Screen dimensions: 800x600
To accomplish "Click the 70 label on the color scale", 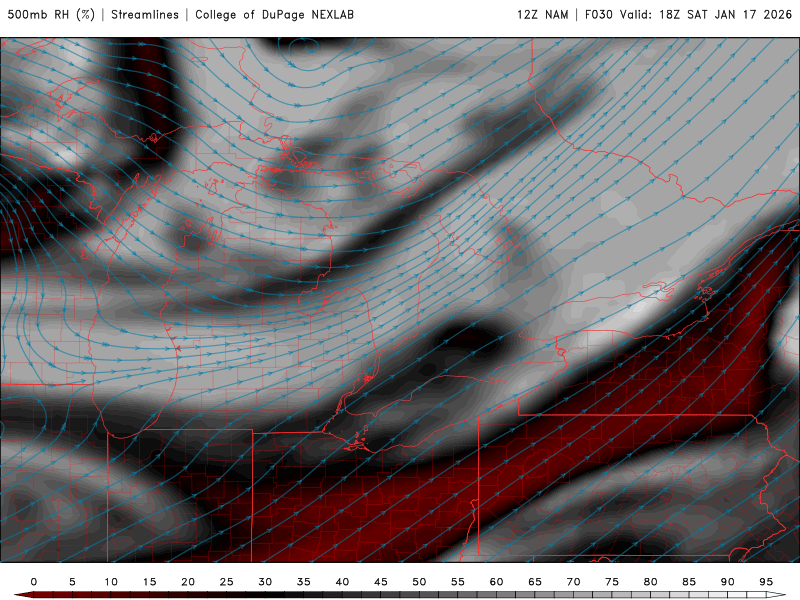I will (573, 582).
